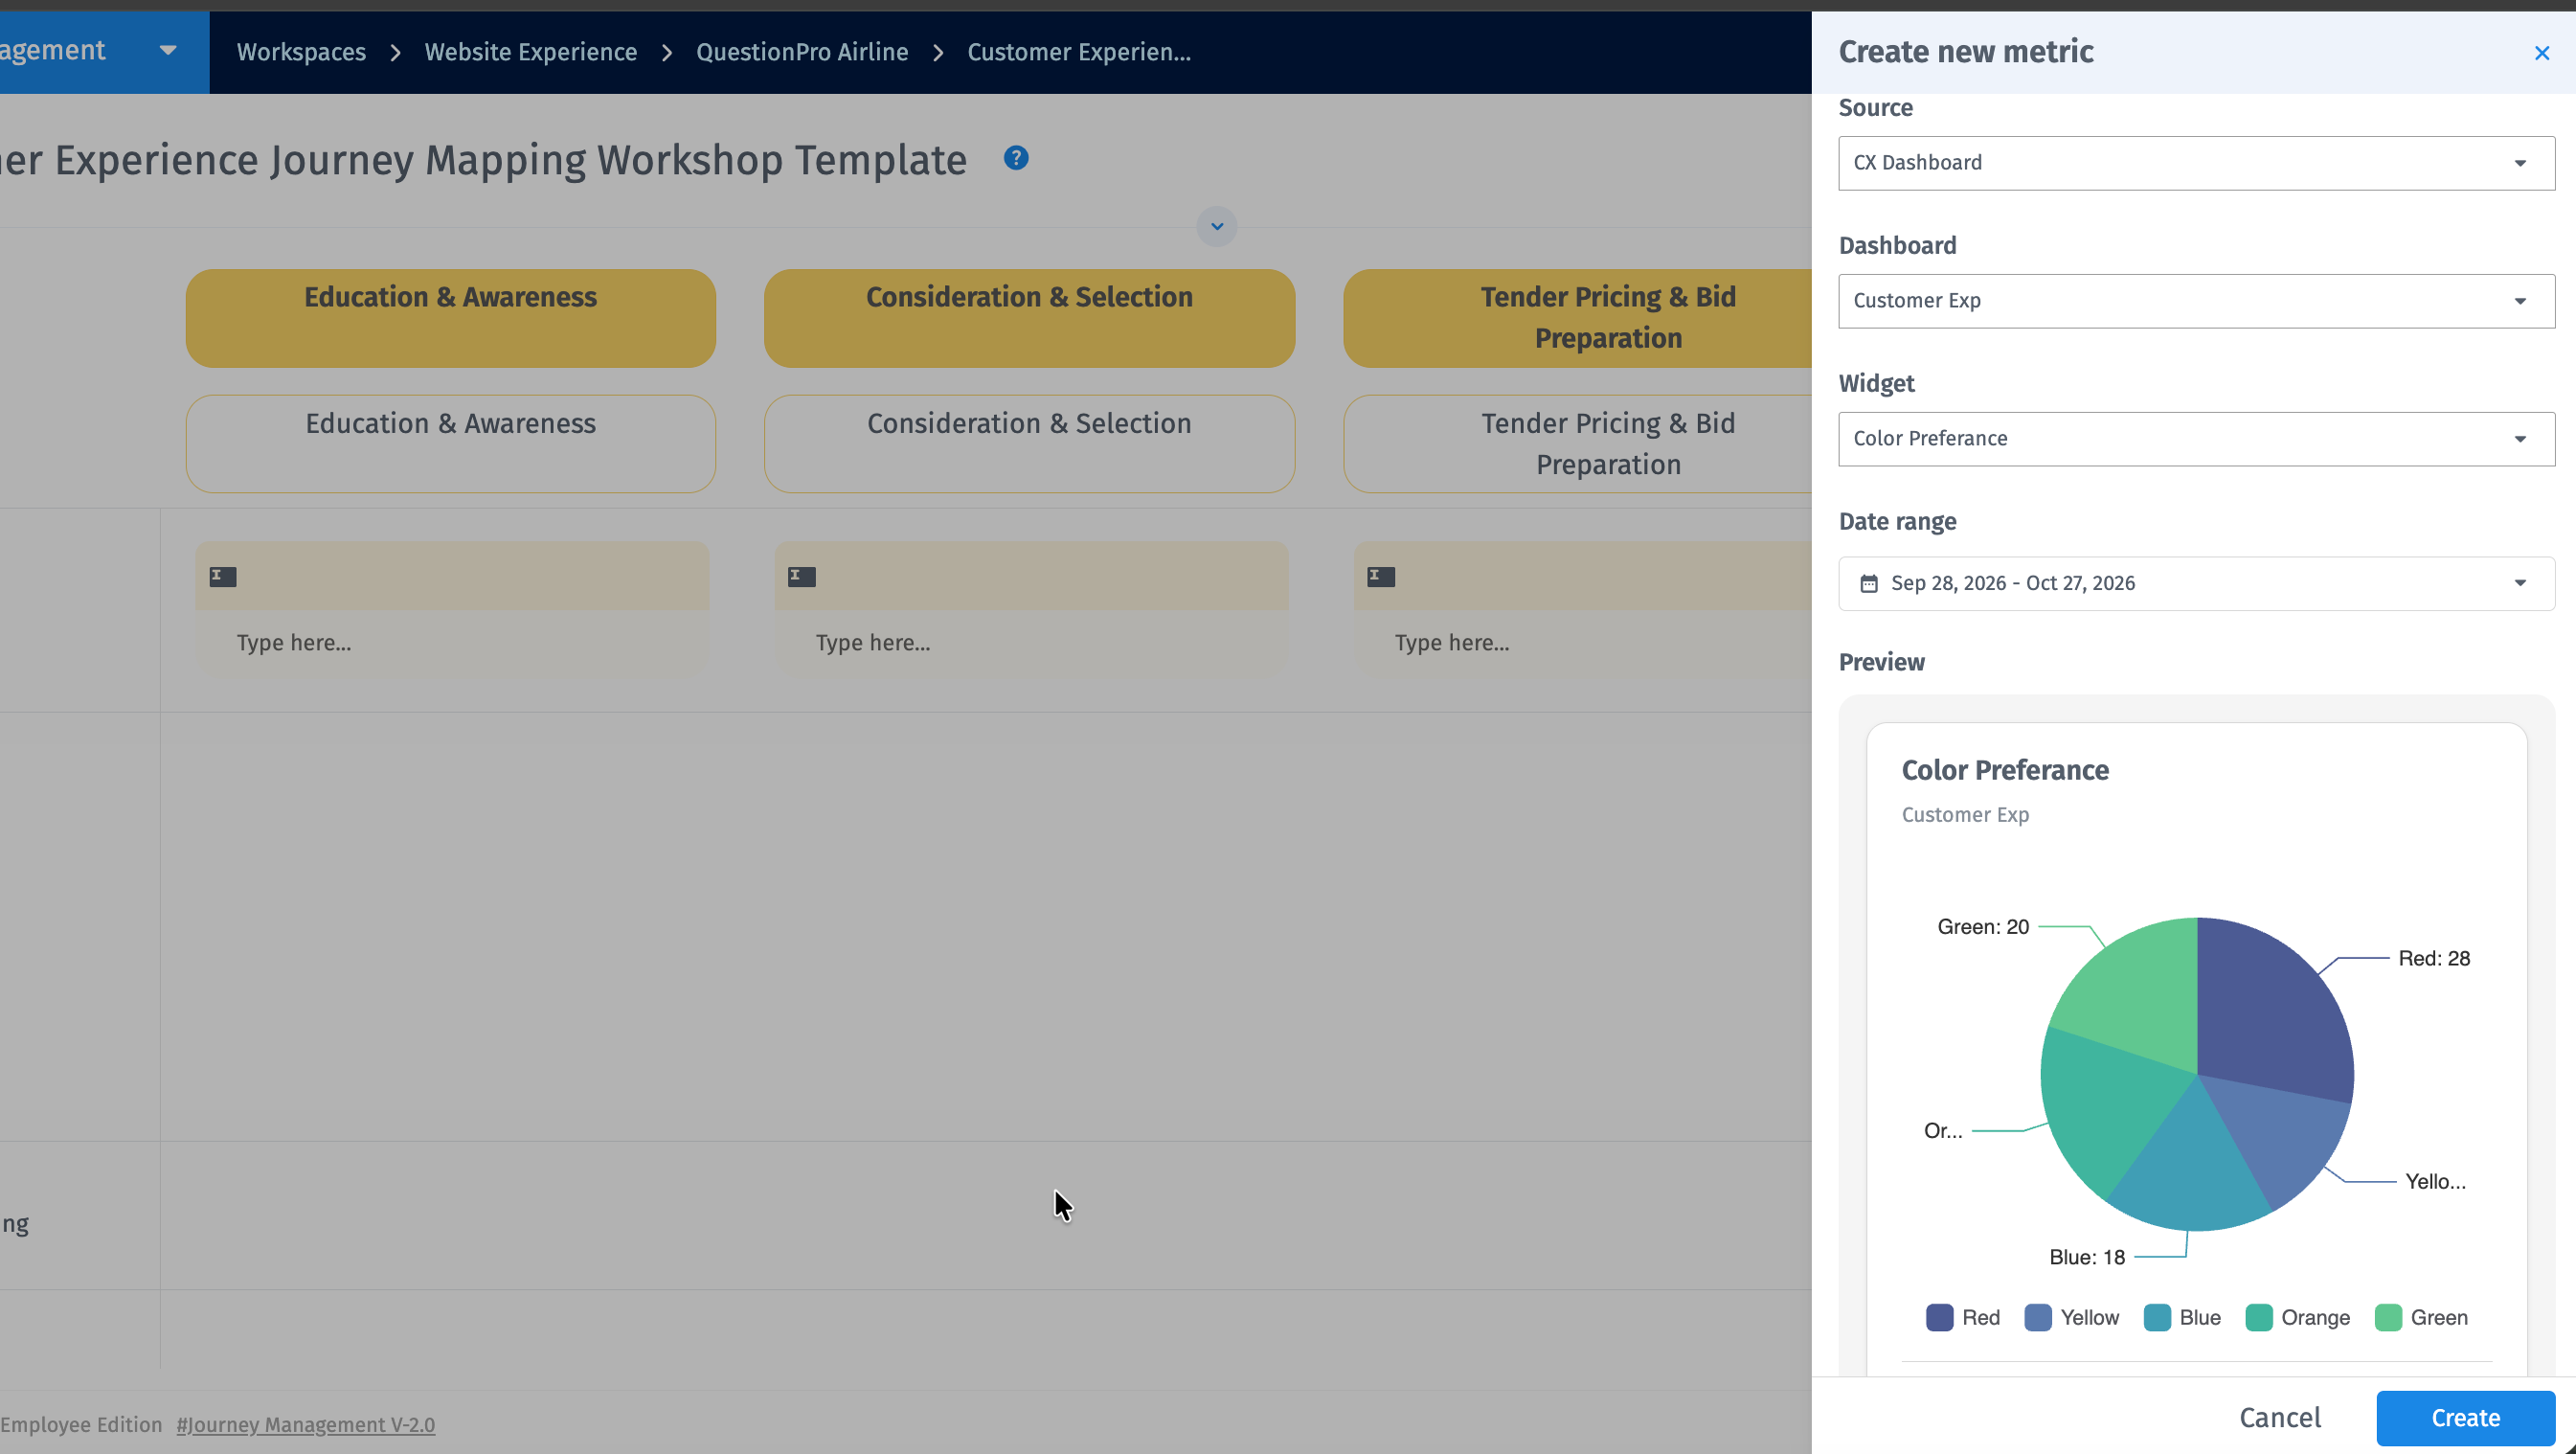
Task: Click the text icon in Consideration & Selection card
Action: 802,576
